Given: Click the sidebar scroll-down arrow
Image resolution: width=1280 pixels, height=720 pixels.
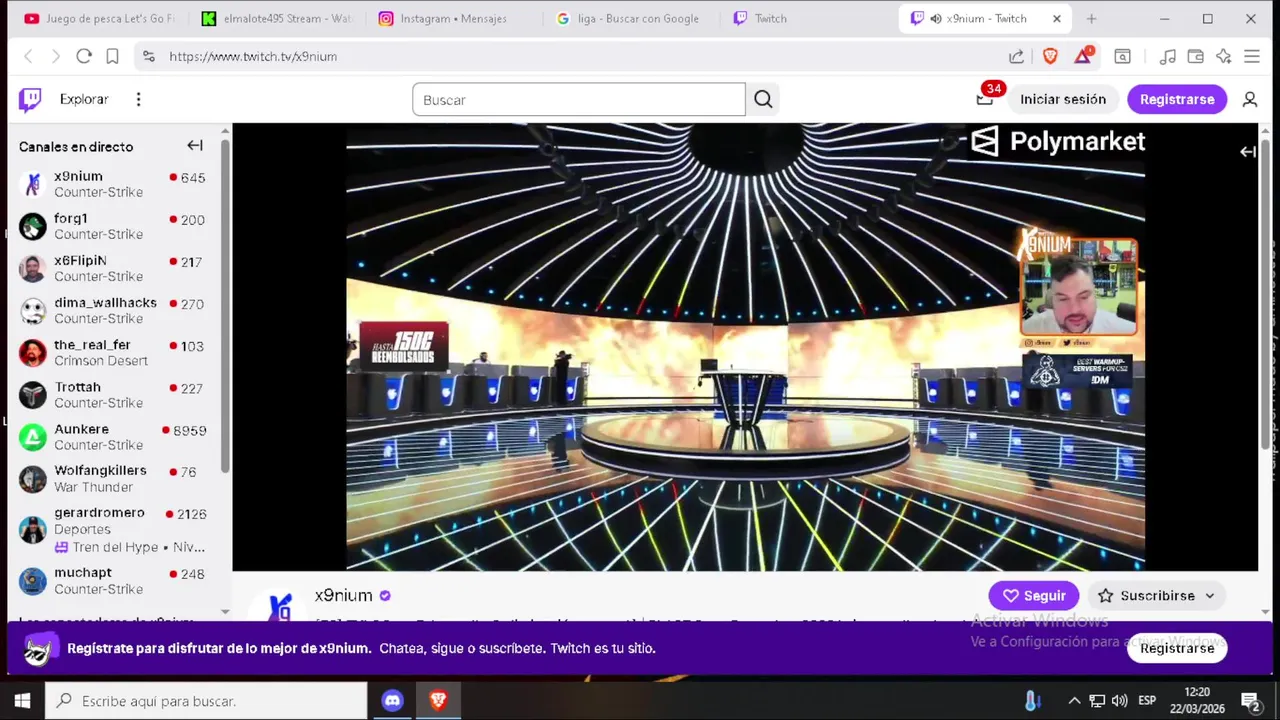Looking at the screenshot, I should click(225, 611).
